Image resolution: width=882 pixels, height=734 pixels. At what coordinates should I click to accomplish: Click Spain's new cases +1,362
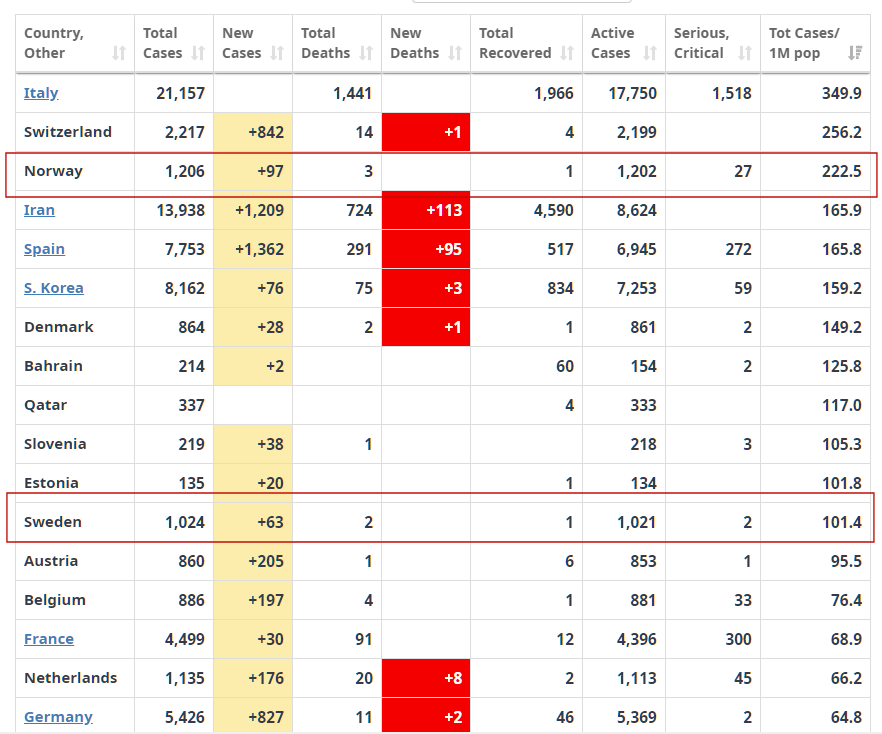tap(259, 249)
